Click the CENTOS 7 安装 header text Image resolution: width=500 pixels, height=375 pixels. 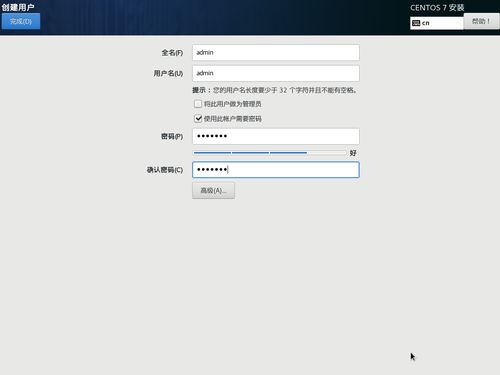coord(437,8)
